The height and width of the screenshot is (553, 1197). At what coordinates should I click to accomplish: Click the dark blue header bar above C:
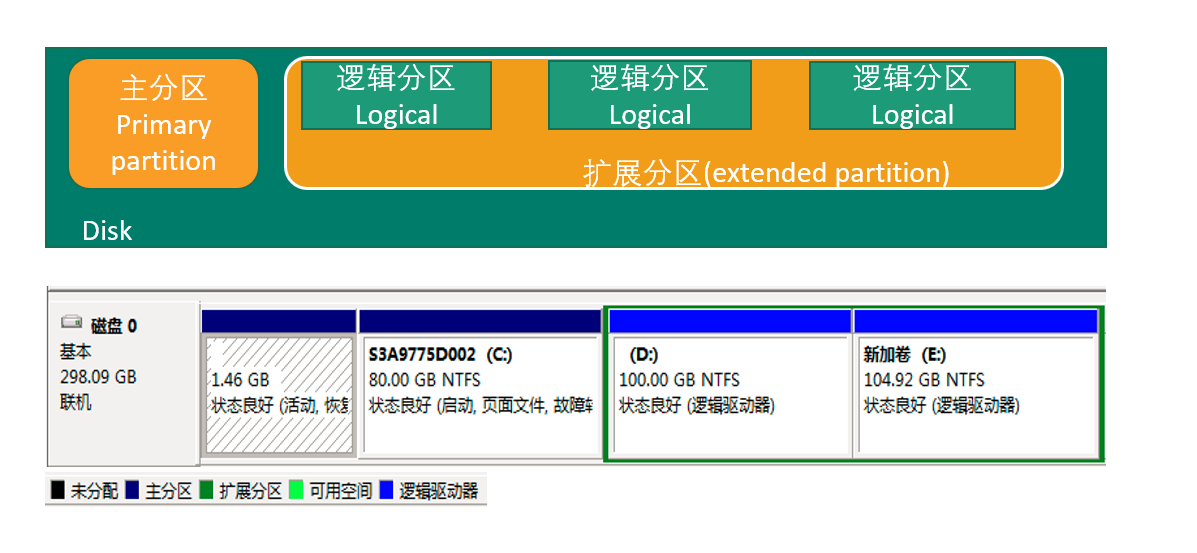pyautogui.click(x=479, y=321)
